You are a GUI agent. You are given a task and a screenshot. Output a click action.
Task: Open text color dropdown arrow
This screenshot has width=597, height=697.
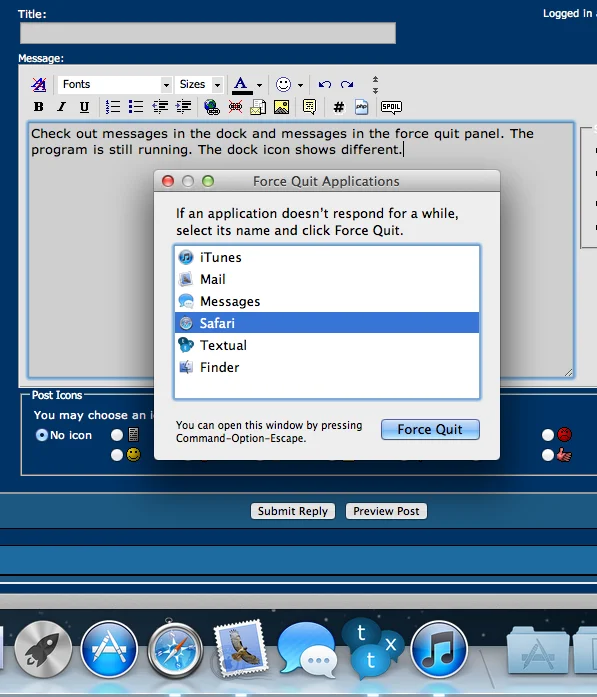(260, 85)
